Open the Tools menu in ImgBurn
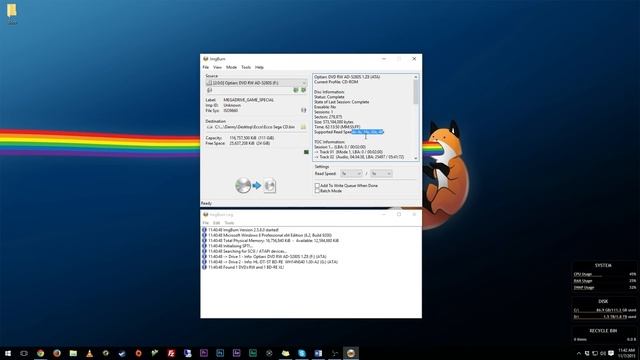The image size is (640, 360). click(x=246, y=67)
